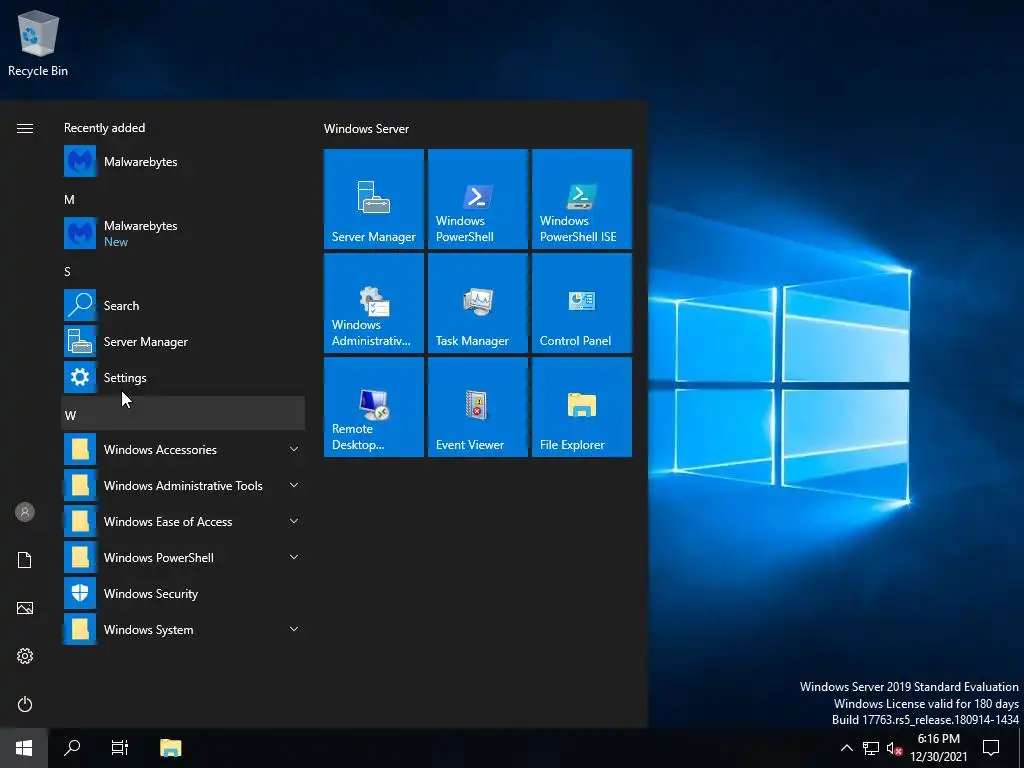Screen dimensions: 1024x768
Task: Open the Recycle Bin on the desktop
Action: click(38, 44)
